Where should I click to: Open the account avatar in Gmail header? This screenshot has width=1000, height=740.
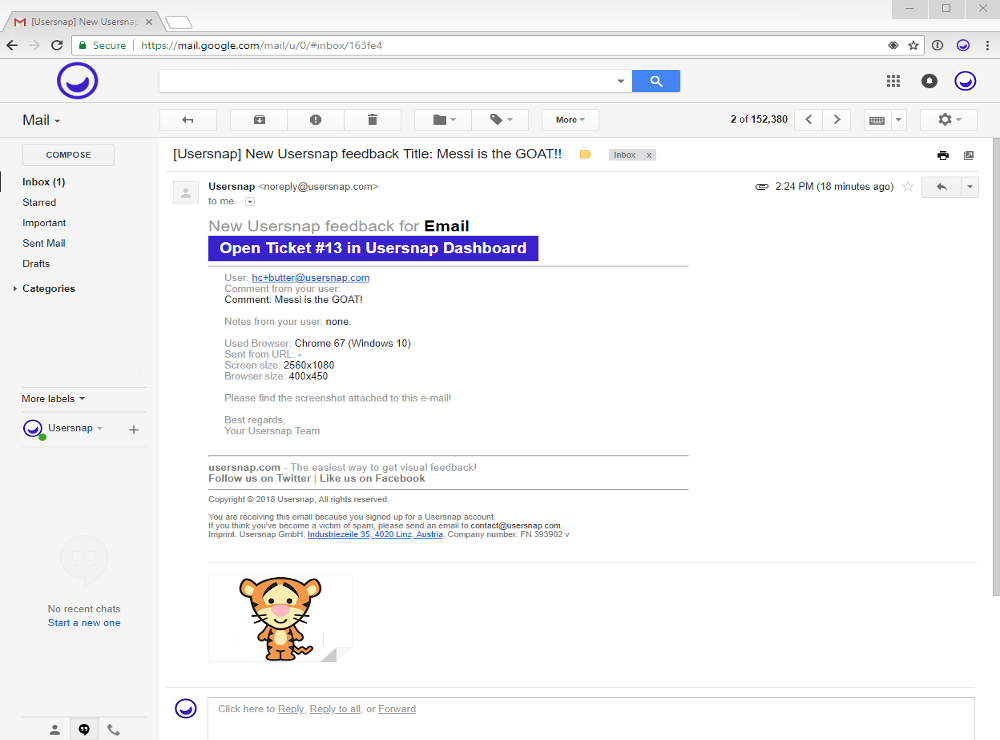(965, 81)
